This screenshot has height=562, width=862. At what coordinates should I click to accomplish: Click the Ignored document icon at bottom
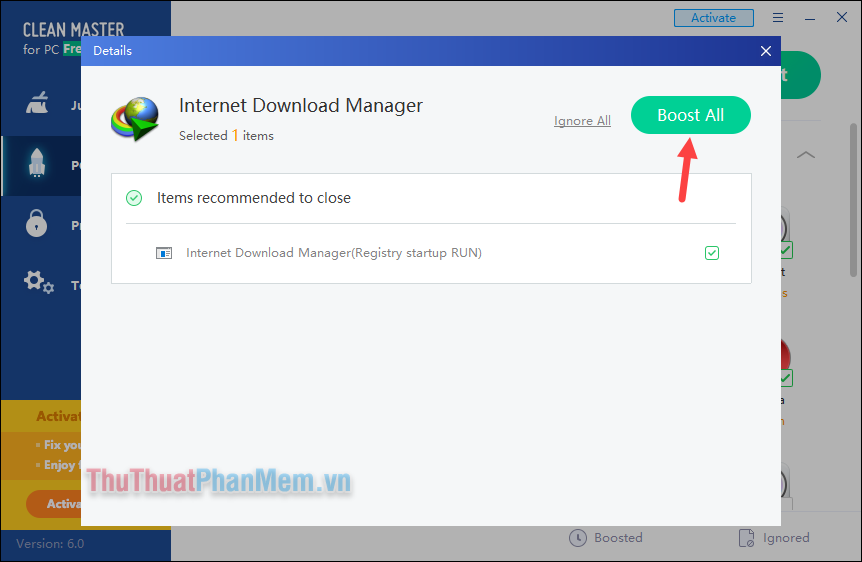coord(747,538)
